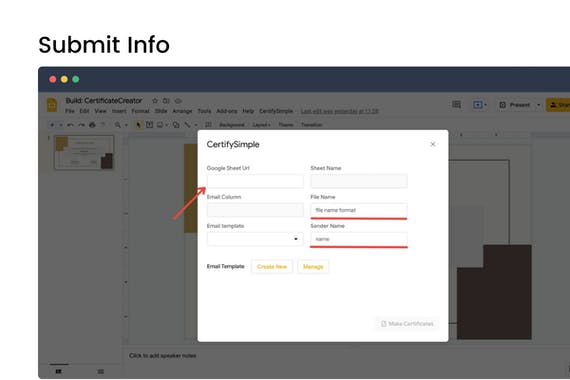Viewport: 570px width, 380px height.
Task: Open the Add-ons menu
Action: click(227, 111)
